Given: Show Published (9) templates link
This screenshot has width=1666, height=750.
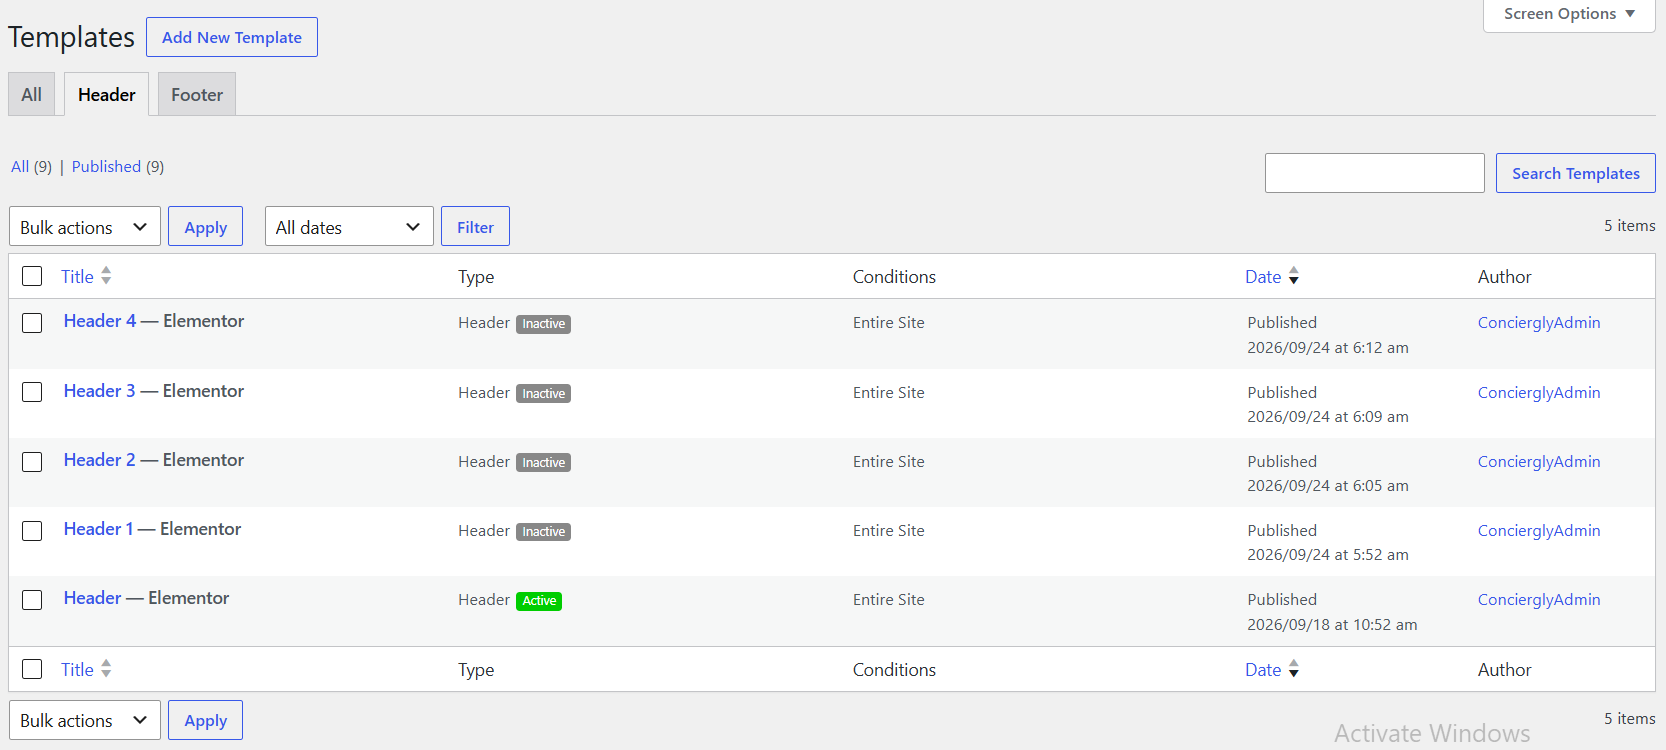Looking at the screenshot, I should [118, 167].
